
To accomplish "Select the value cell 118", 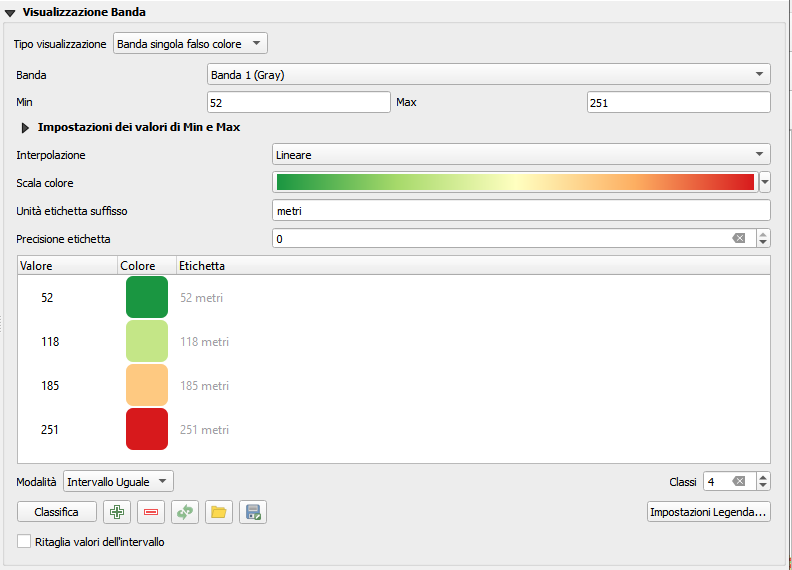I will click(x=50, y=342).
